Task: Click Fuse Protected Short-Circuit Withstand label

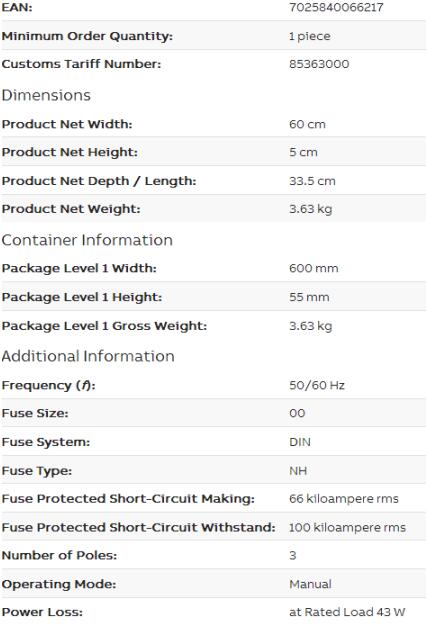Action: [138, 528]
